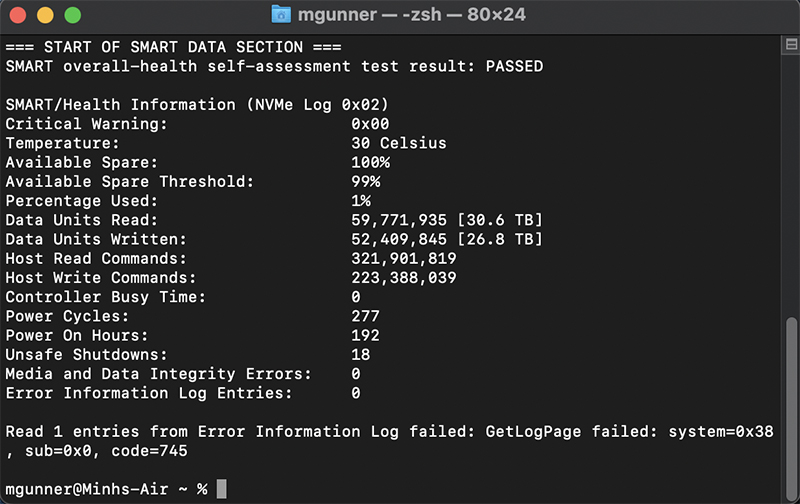Click the yellow minimize window button
The image size is (800, 504).
tap(45, 15)
